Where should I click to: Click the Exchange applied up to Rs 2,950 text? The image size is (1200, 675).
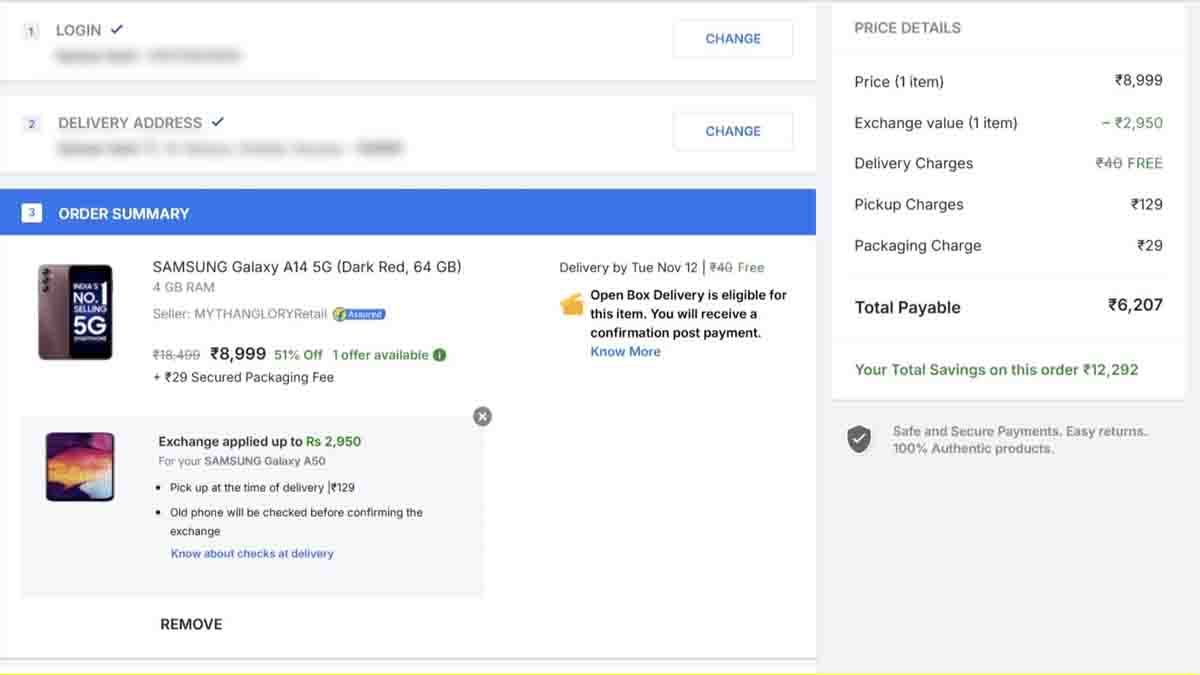[x=260, y=441]
